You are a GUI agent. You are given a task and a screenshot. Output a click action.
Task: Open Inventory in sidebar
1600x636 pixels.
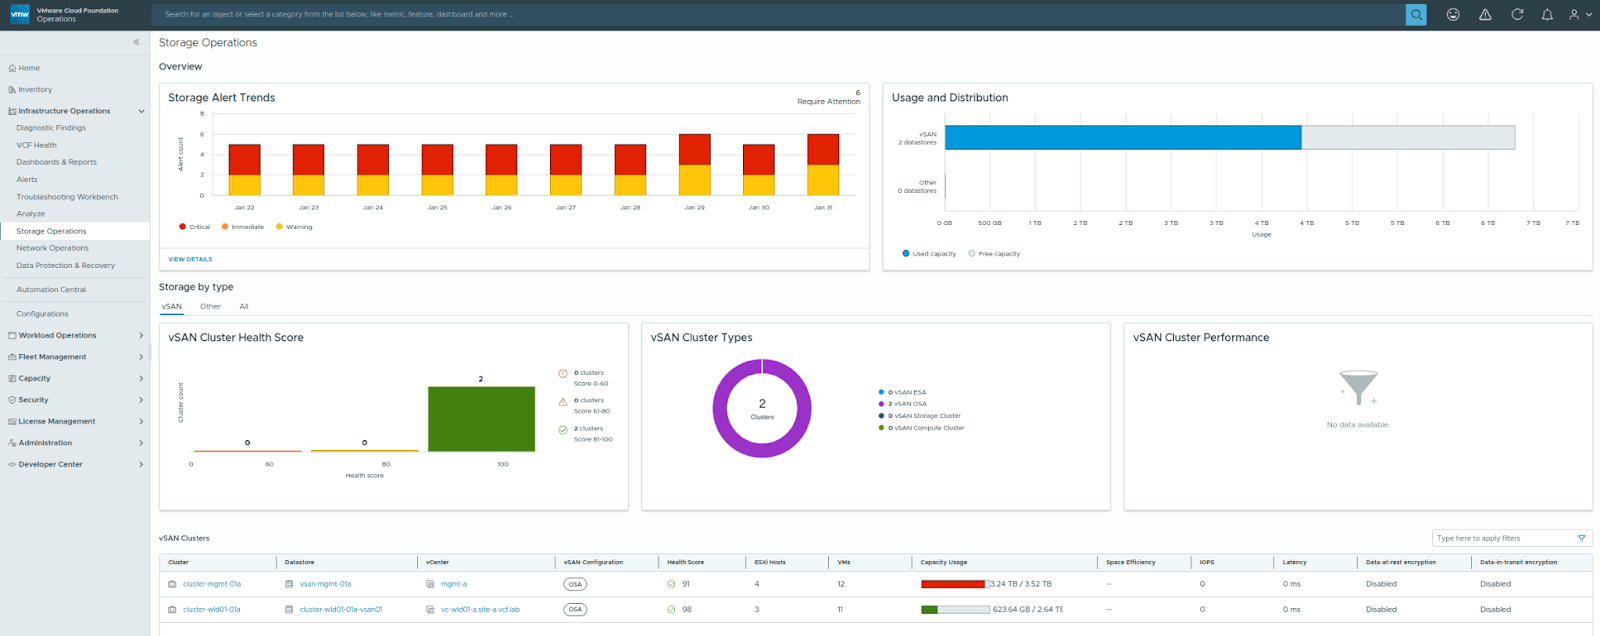[x=35, y=90]
